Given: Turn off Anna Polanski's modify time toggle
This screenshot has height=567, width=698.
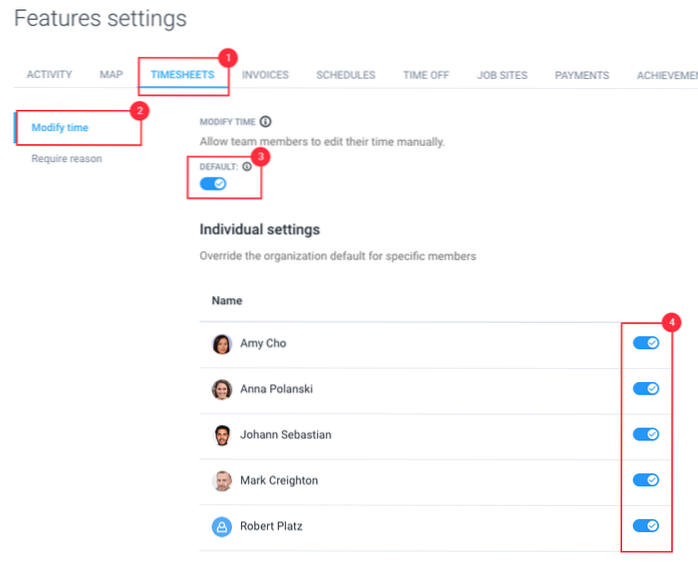Looking at the screenshot, I should click(646, 389).
